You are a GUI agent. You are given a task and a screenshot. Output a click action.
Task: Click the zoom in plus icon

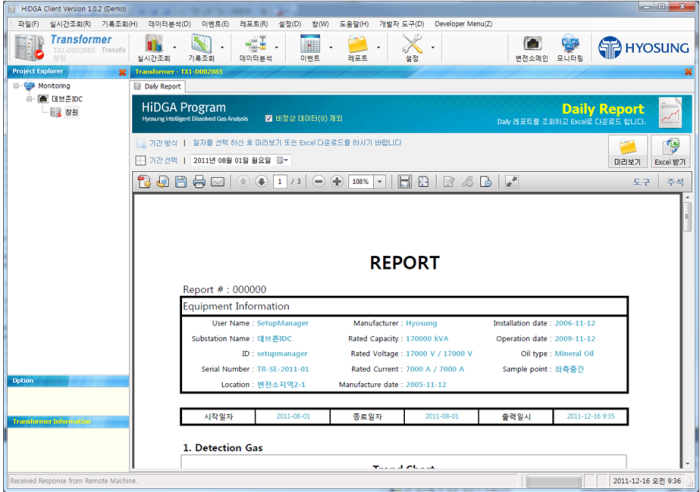[x=336, y=182]
